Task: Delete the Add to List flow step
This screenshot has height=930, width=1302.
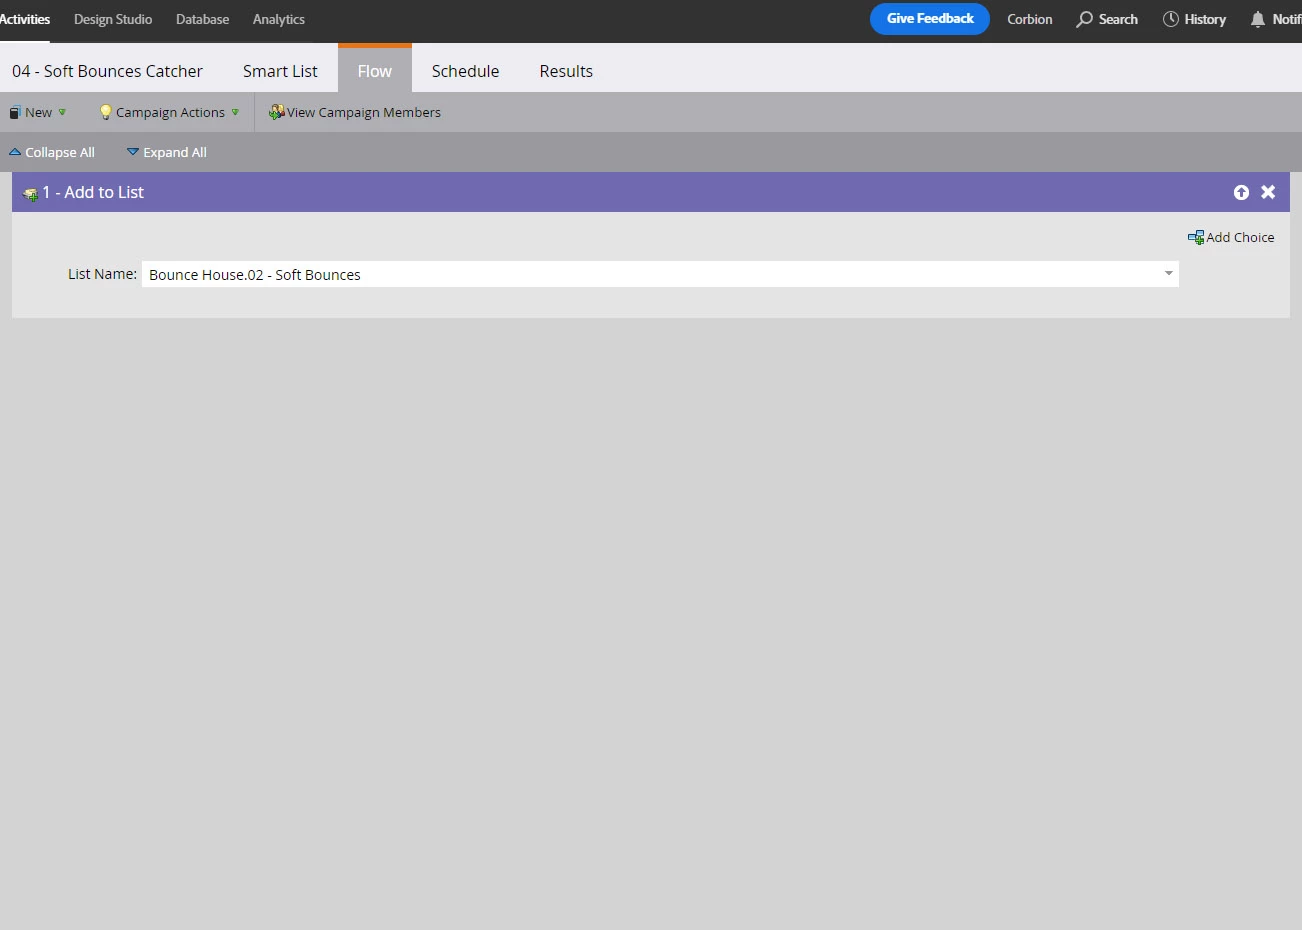Action: click(x=1268, y=192)
